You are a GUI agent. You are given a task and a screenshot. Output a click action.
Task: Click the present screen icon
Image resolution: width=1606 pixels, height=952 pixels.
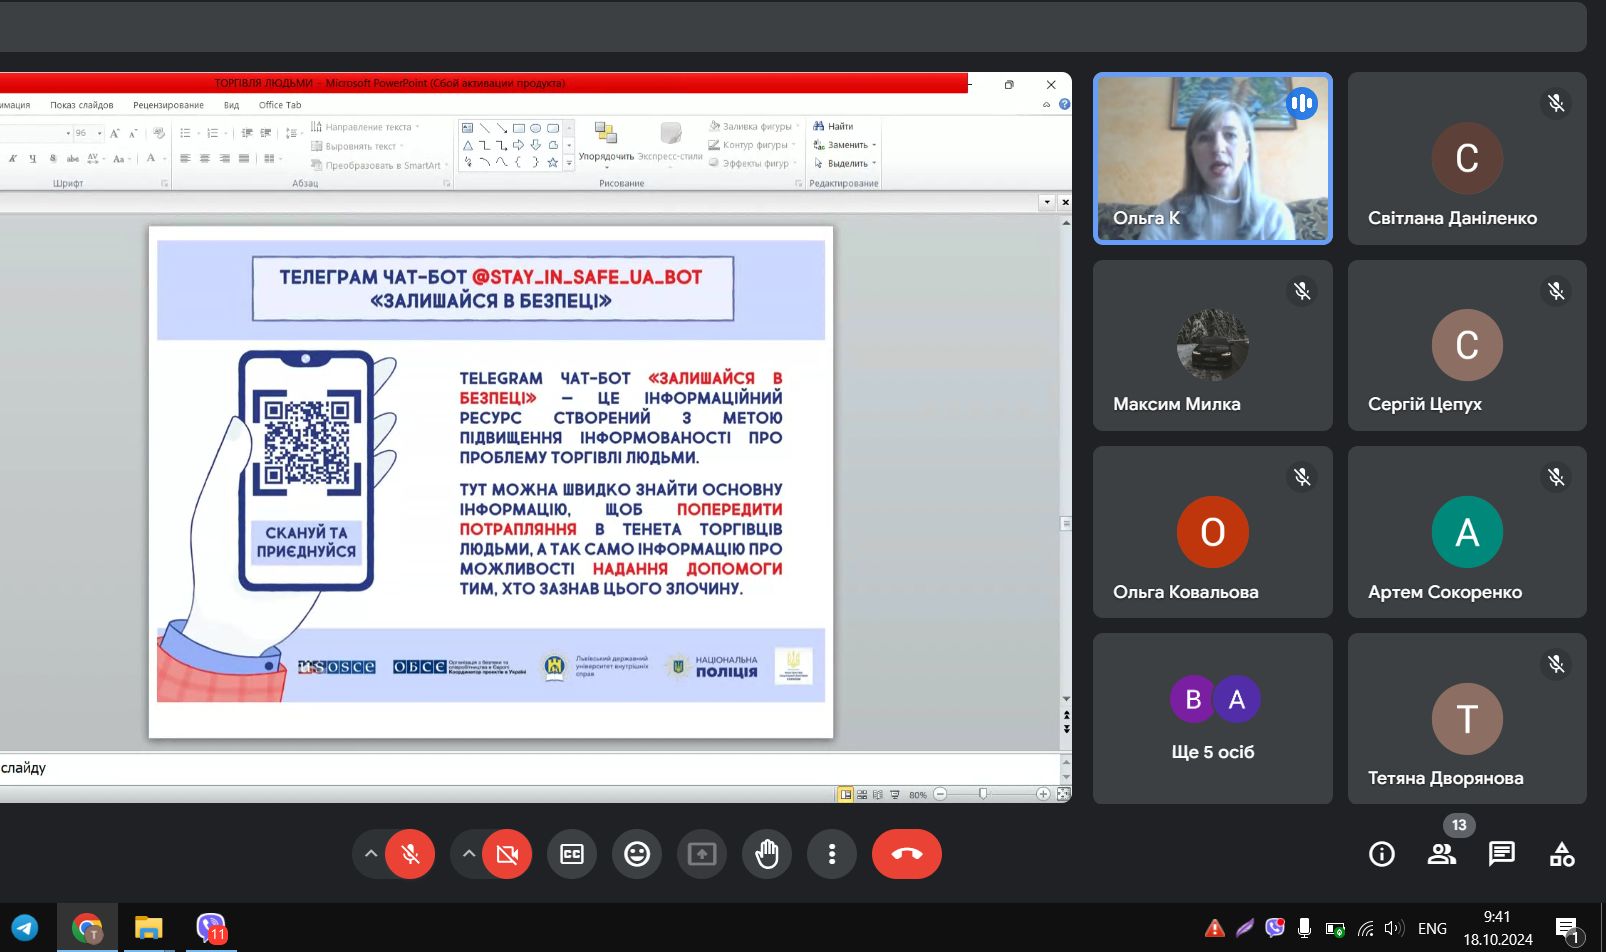(702, 854)
